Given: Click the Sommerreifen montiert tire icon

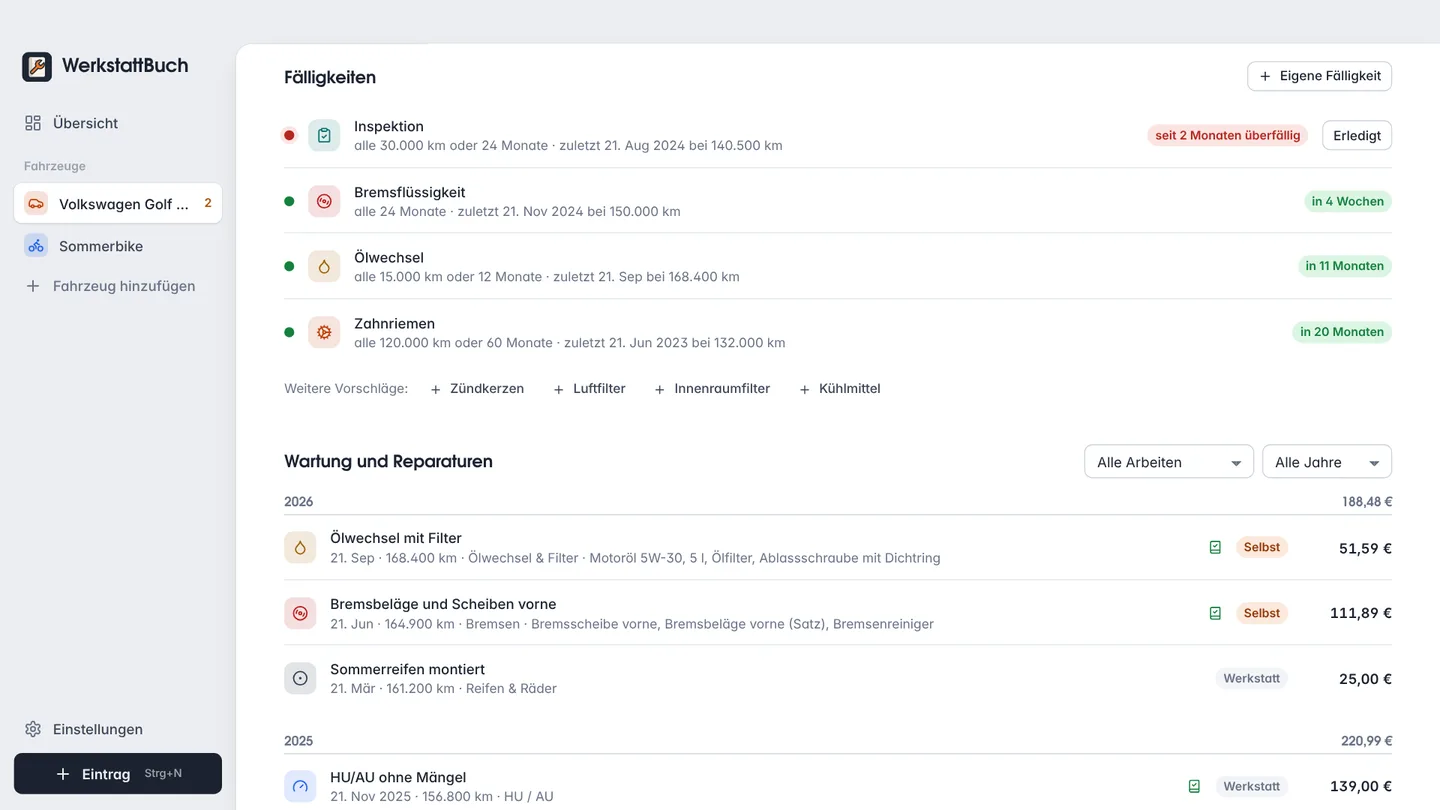Looking at the screenshot, I should pyautogui.click(x=300, y=678).
